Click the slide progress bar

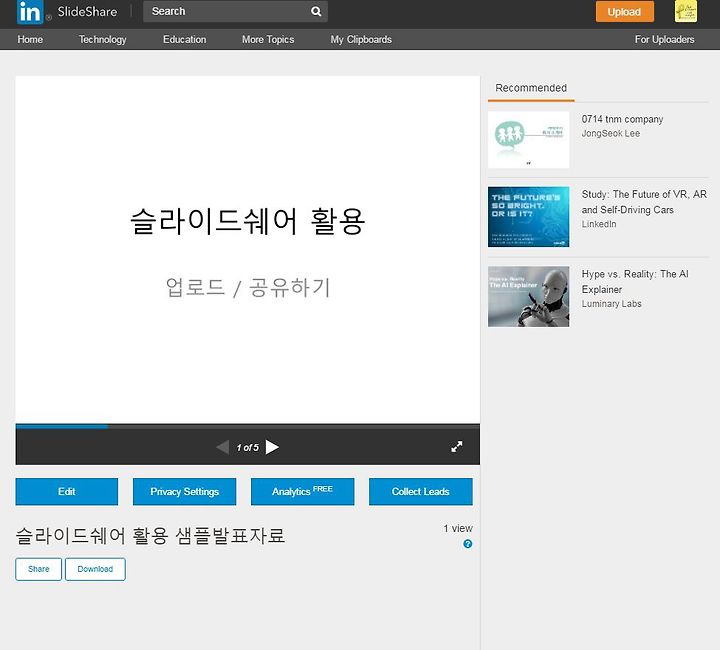coord(248,426)
